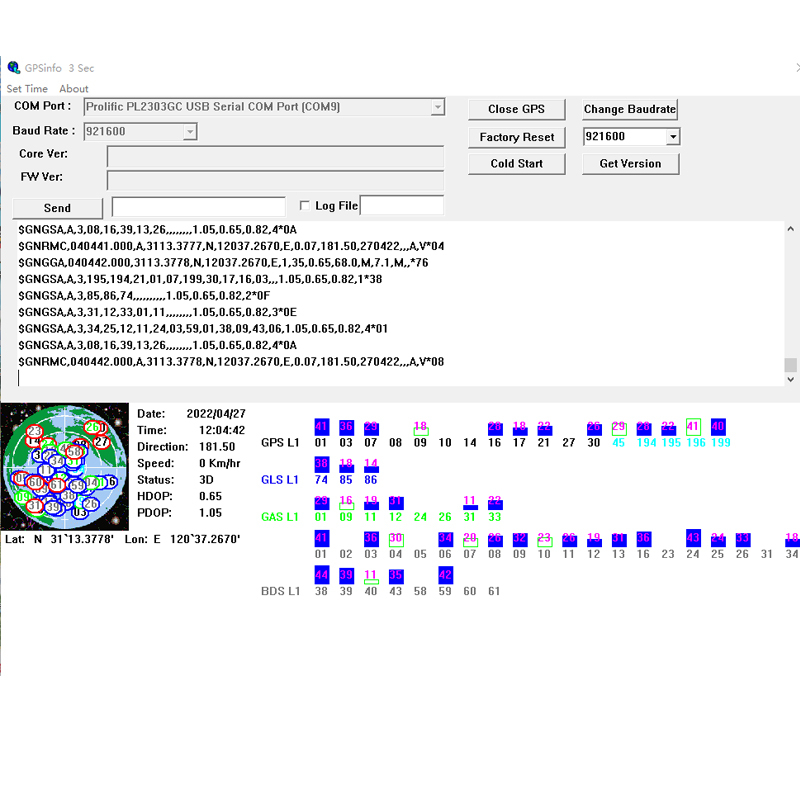Click GPS satellite 196 signal bar
This screenshot has width=800, height=800.
point(693,426)
